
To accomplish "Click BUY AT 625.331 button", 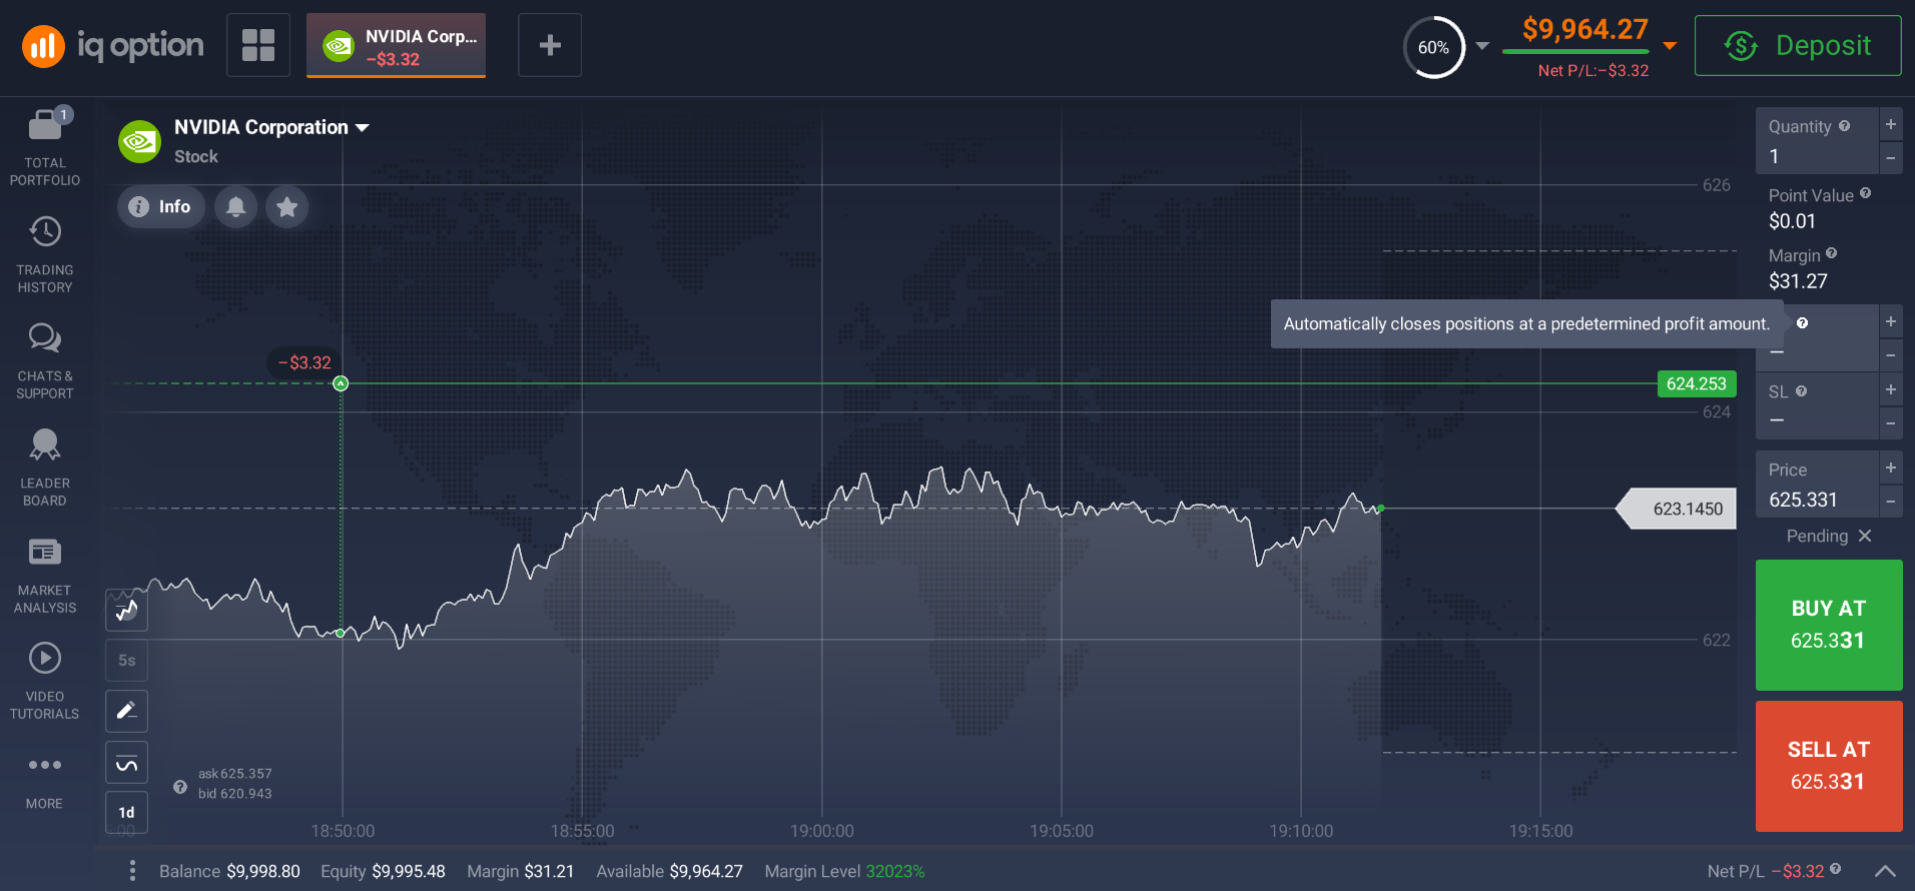I will click(1829, 625).
